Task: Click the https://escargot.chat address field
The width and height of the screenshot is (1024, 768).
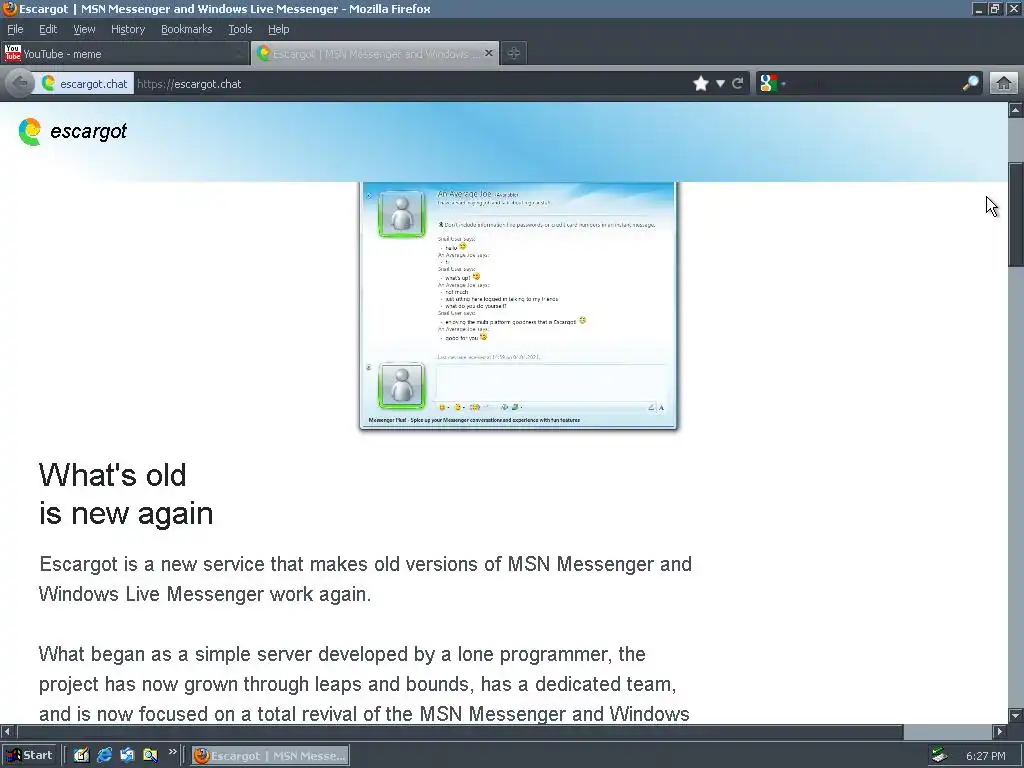Action: point(411,84)
